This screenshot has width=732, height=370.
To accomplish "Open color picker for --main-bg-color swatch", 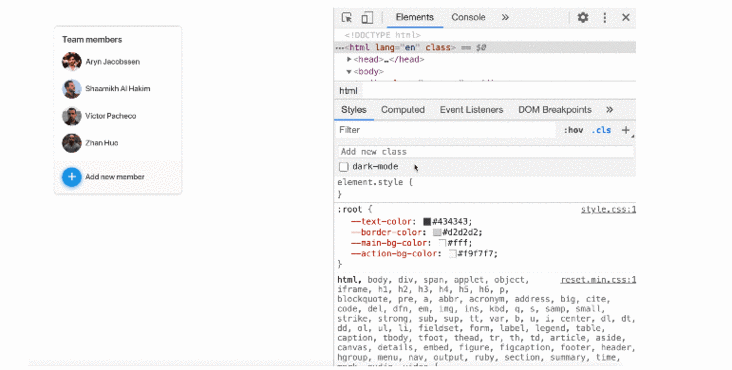I will tap(443, 243).
